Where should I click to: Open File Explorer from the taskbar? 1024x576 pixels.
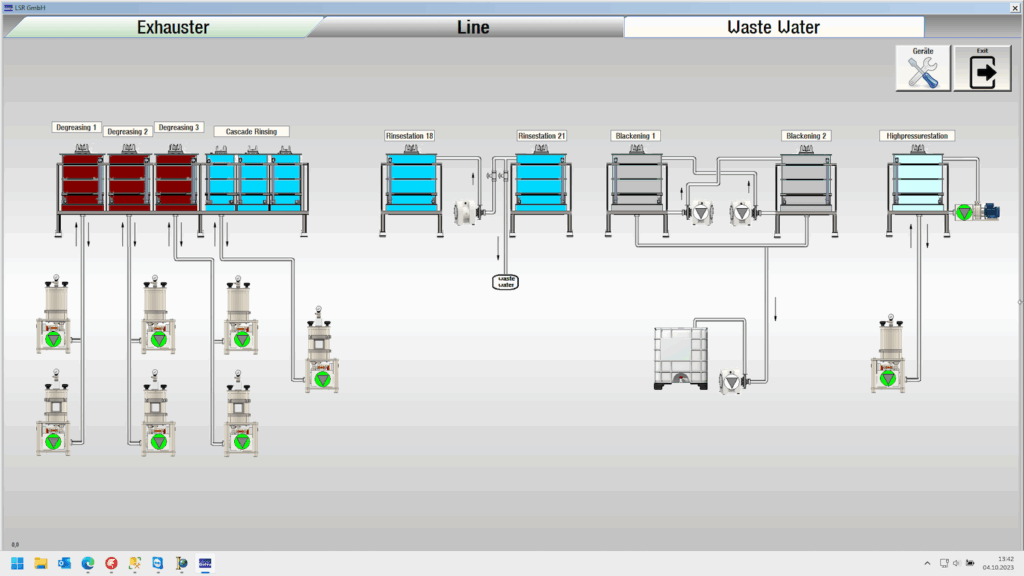click(41, 563)
